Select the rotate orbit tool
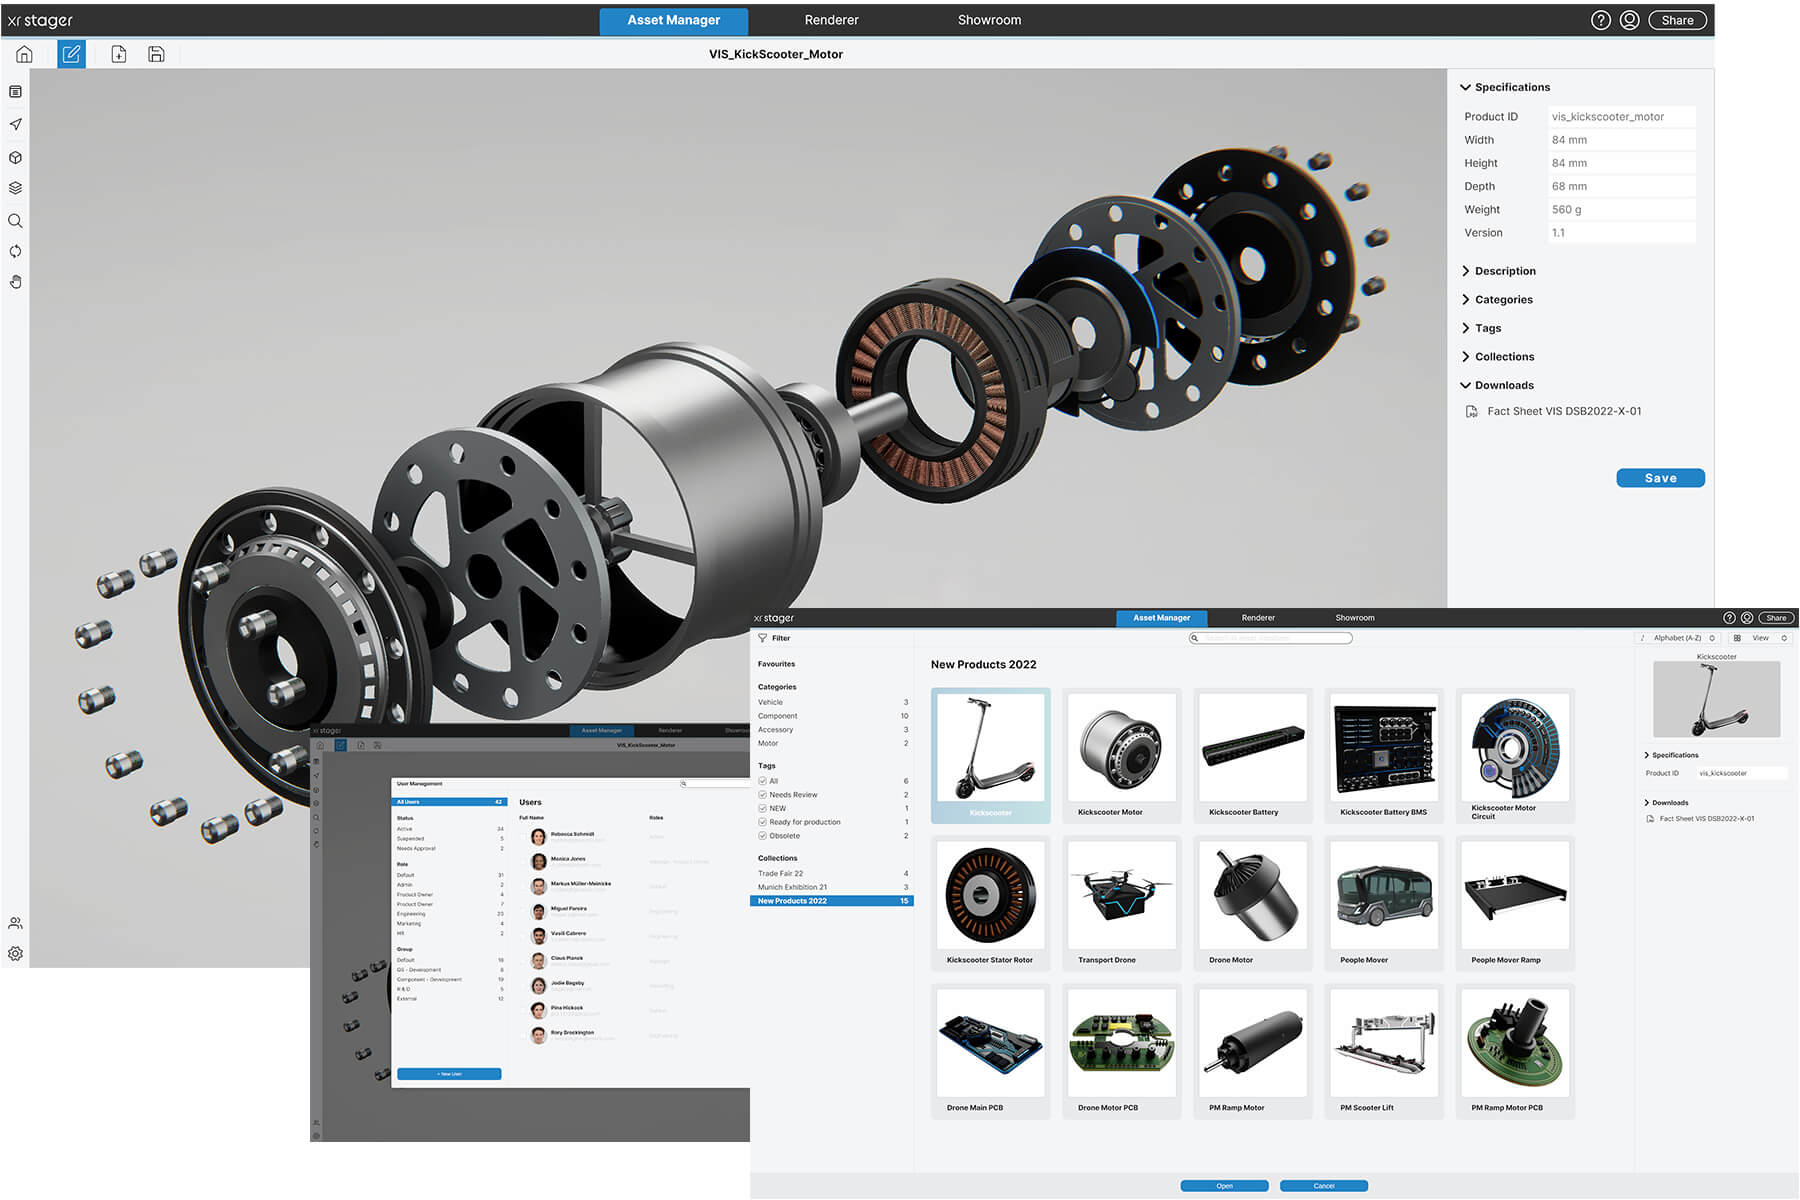The width and height of the screenshot is (1800, 1200). tap(15, 251)
